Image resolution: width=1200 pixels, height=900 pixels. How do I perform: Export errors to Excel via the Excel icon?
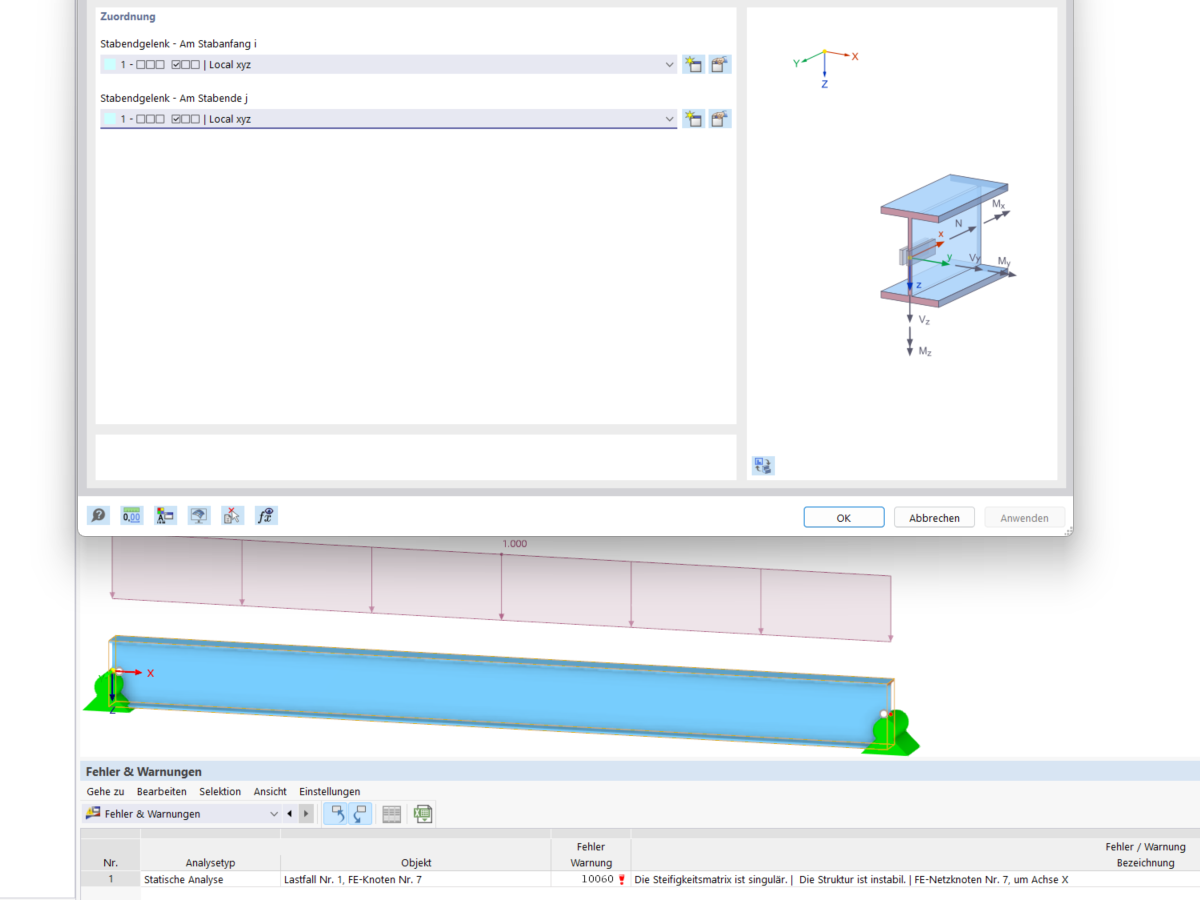point(422,813)
